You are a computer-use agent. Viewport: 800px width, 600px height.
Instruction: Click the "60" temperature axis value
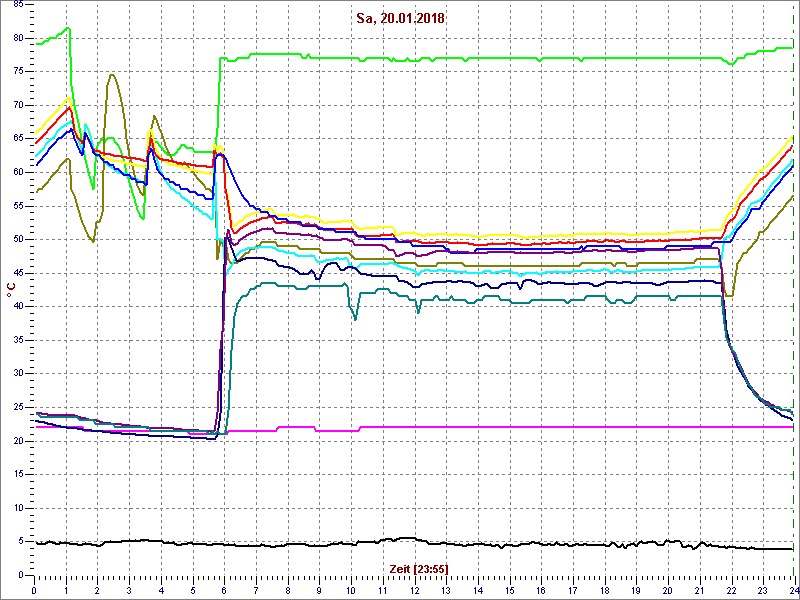click(x=17, y=172)
